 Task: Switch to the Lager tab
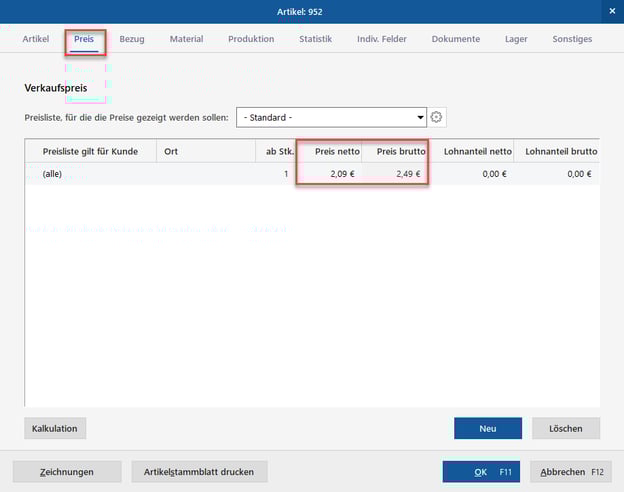point(516,39)
